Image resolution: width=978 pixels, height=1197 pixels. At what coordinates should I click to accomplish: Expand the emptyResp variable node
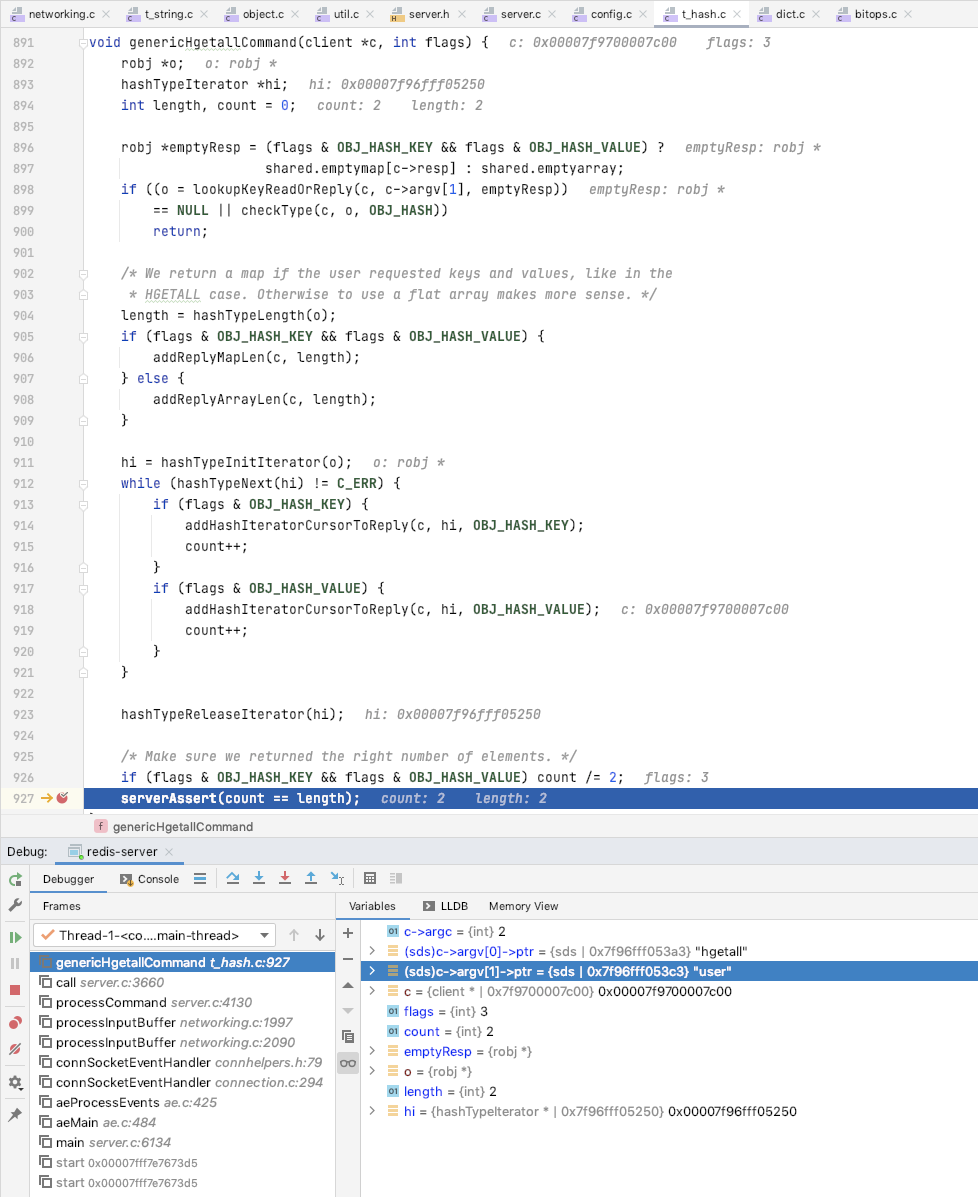[x=372, y=1051]
